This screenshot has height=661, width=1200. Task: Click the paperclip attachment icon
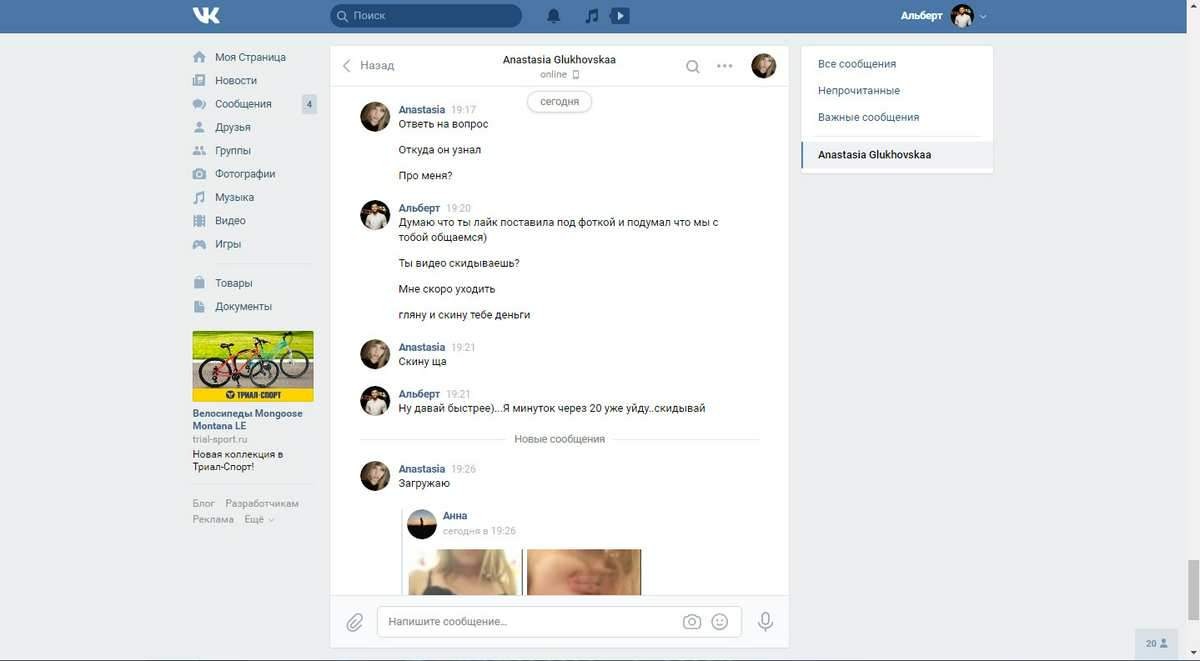[x=354, y=622]
